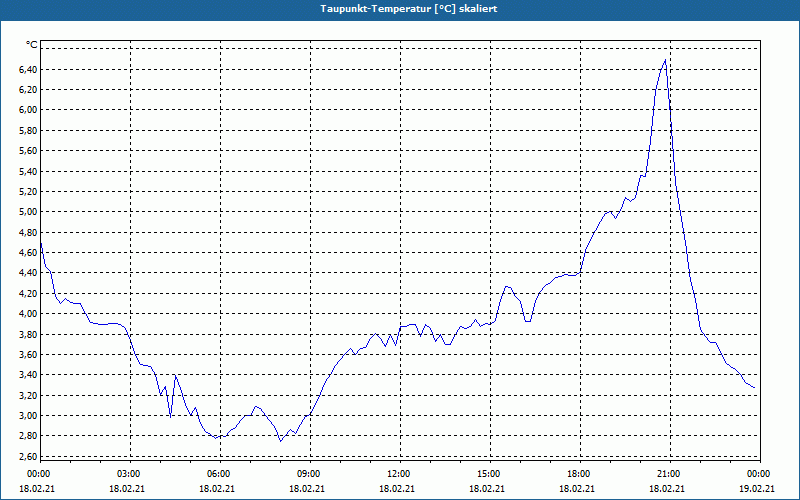Click the curve's lowest dip near 08:00
This screenshot has width=800, height=500.
[281, 441]
